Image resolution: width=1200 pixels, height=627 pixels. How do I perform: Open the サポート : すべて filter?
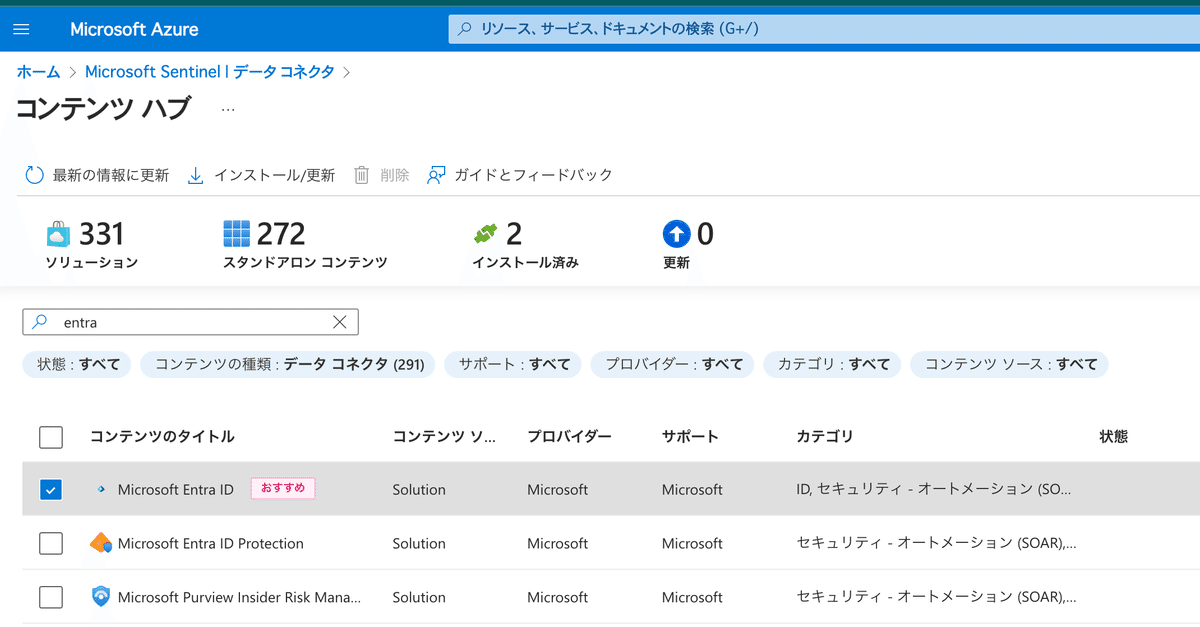tap(514, 365)
